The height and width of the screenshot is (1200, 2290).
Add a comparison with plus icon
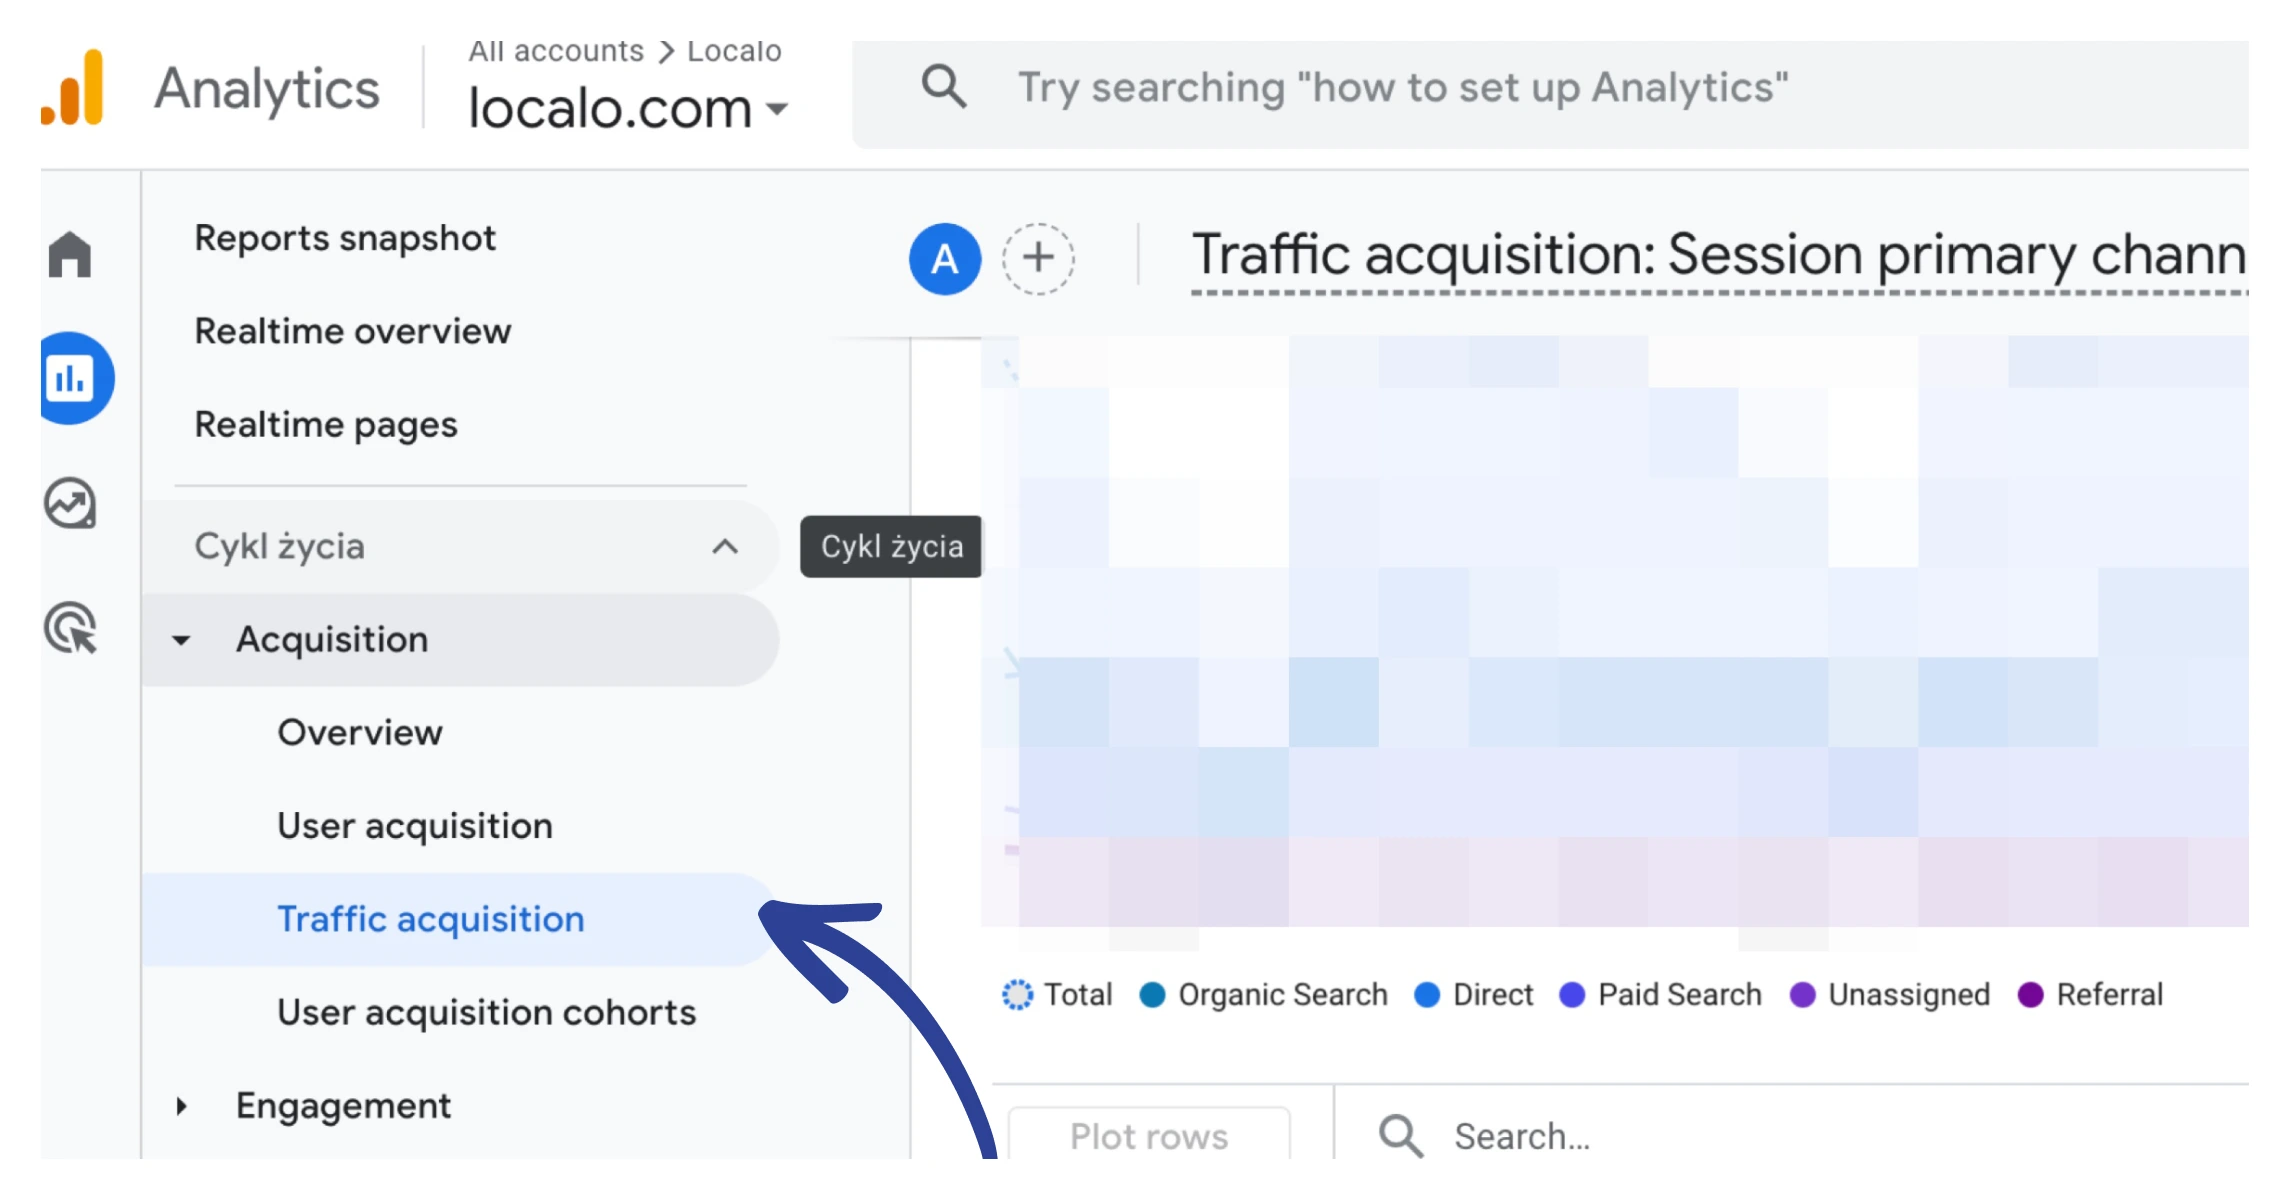coord(1038,259)
